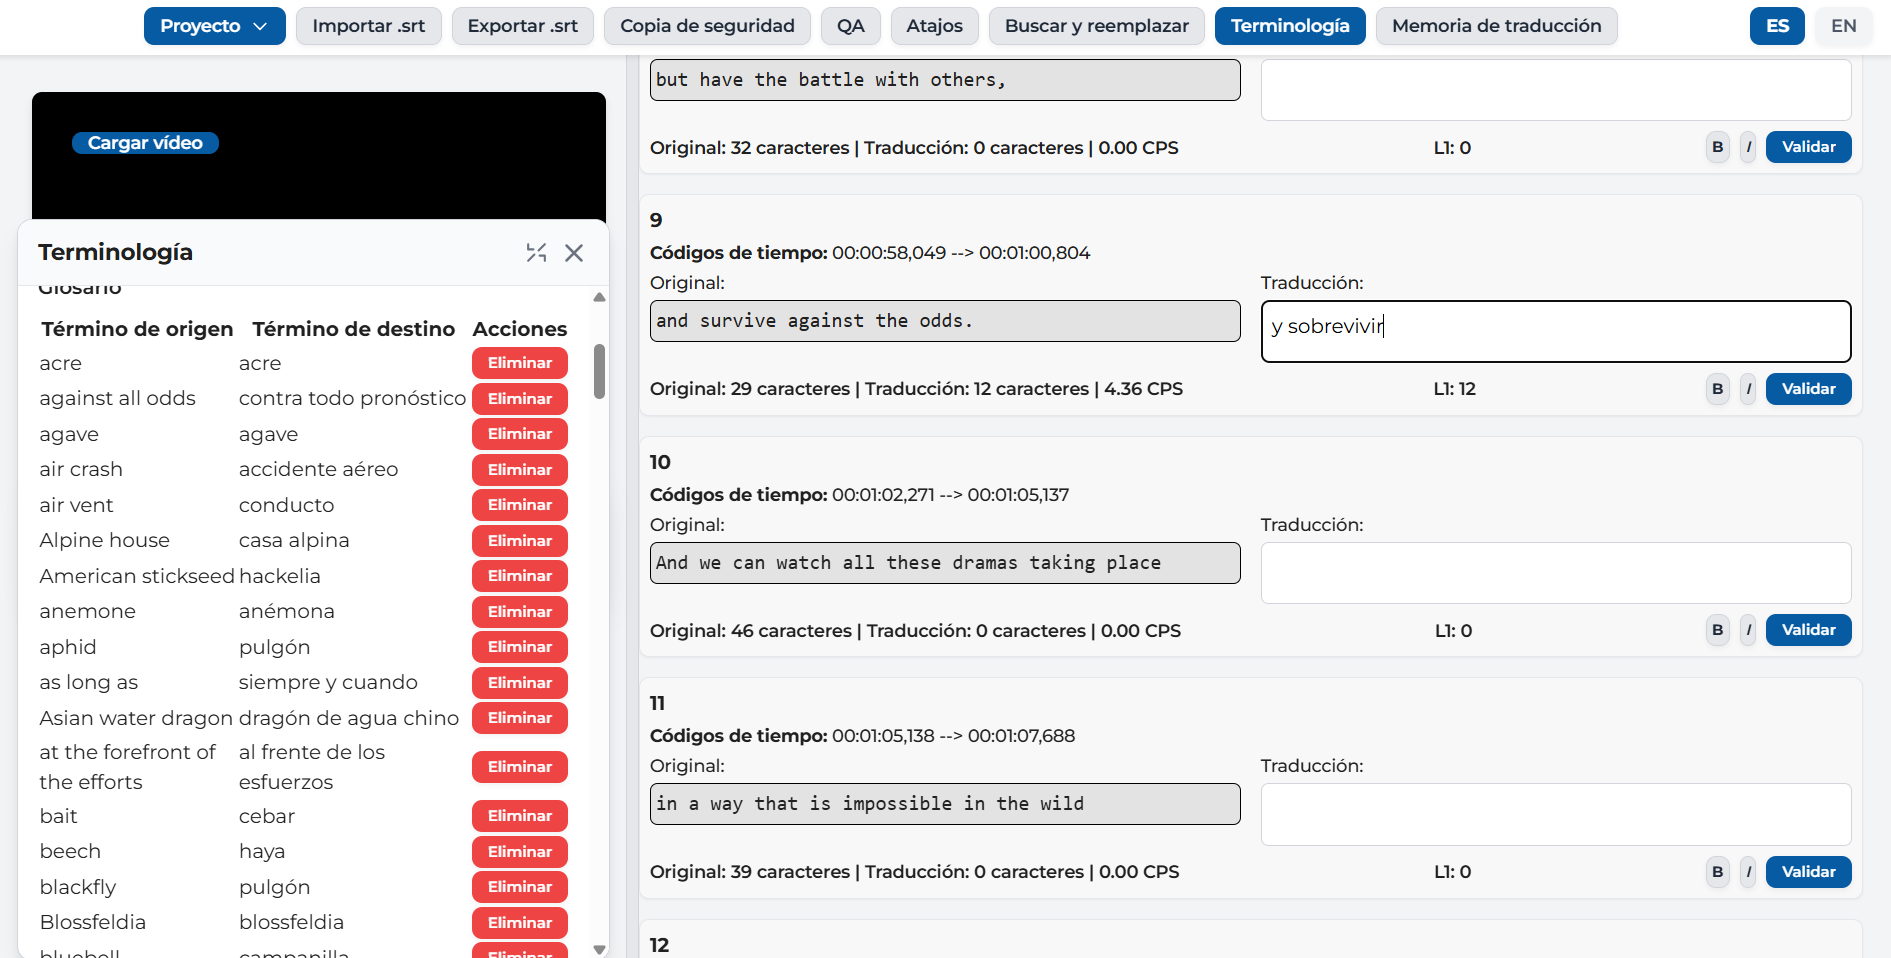Delete the 'bait' glossary entry
The height and width of the screenshot is (958, 1891).
(x=520, y=816)
